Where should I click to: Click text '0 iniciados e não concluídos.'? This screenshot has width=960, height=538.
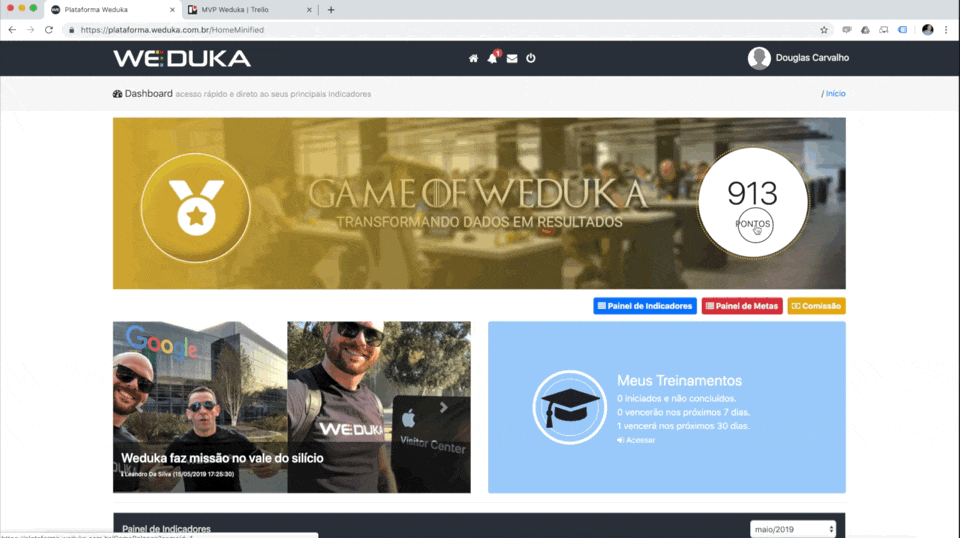677,398
